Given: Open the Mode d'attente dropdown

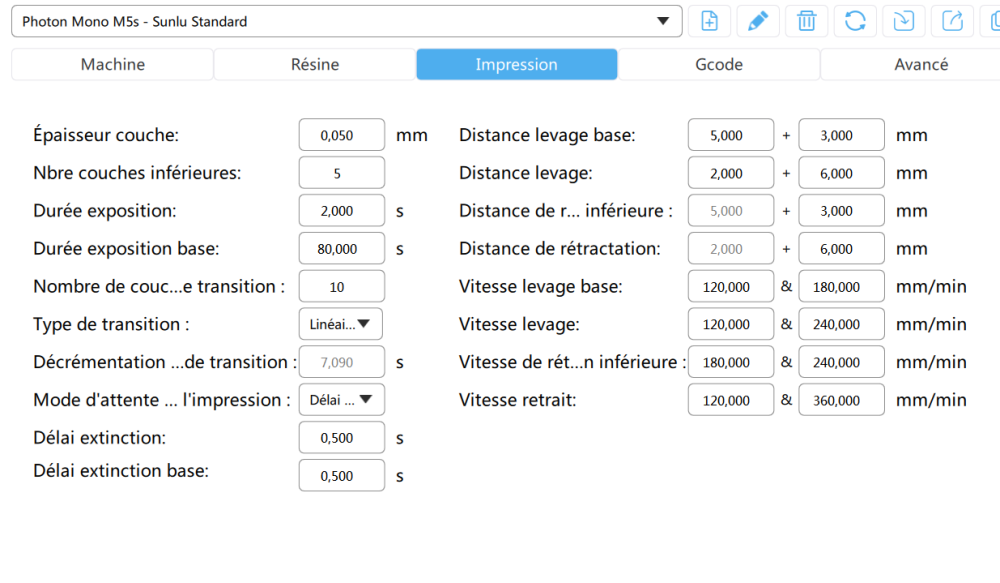Looking at the screenshot, I should coord(341,400).
